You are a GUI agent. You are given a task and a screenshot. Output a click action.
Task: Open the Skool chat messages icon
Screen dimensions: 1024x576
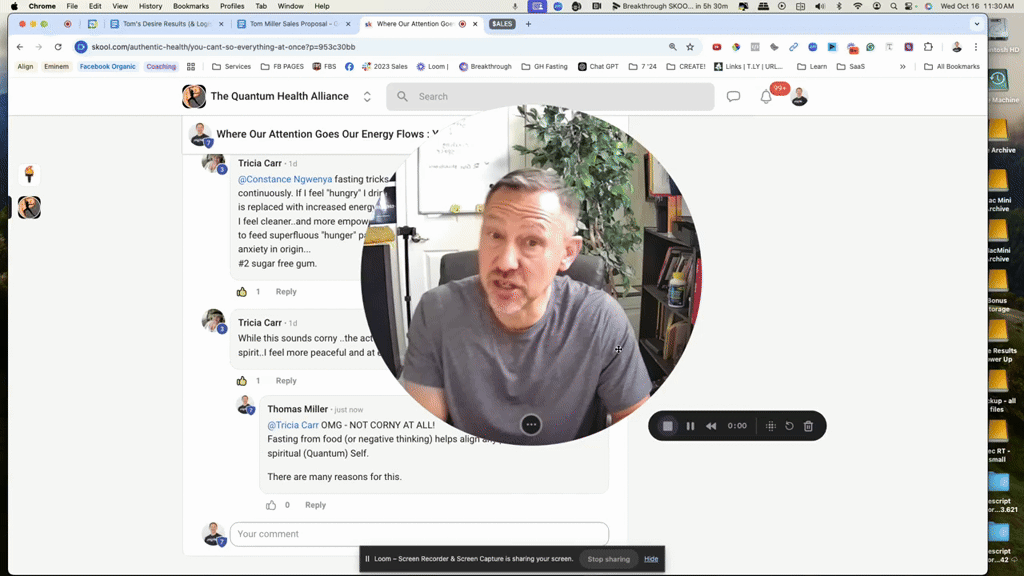coord(733,97)
